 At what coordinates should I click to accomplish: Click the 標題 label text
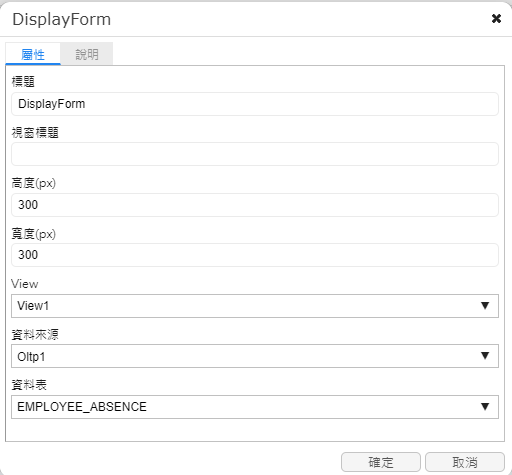(x=23, y=81)
